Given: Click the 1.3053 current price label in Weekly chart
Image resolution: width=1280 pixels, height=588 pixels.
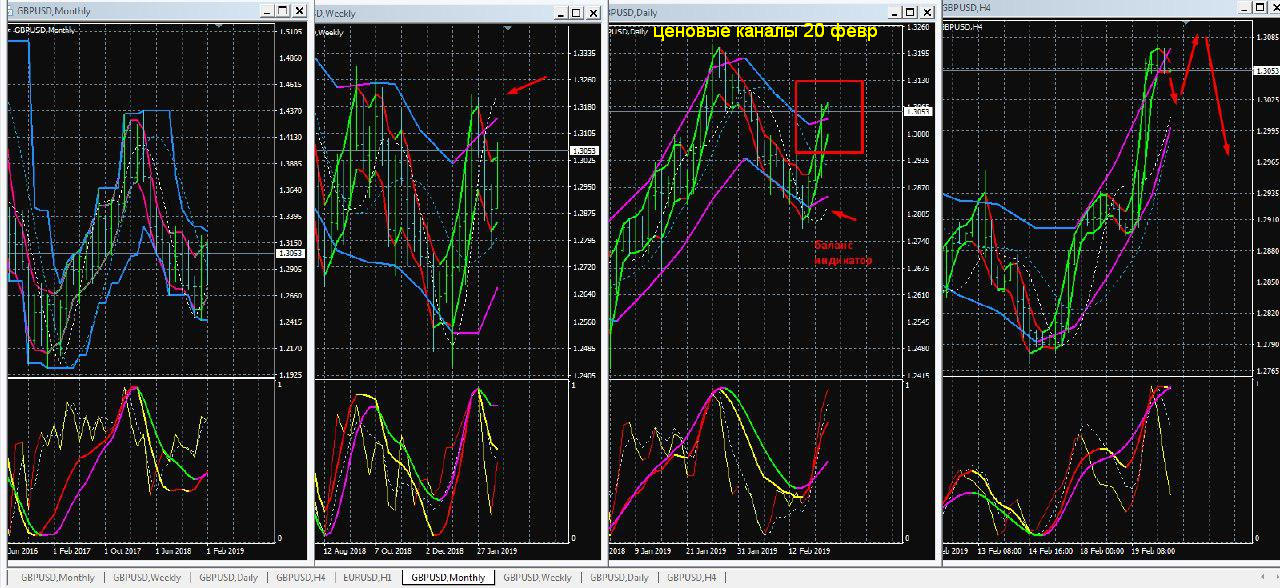Looking at the screenshot, I should coord(583,151).
